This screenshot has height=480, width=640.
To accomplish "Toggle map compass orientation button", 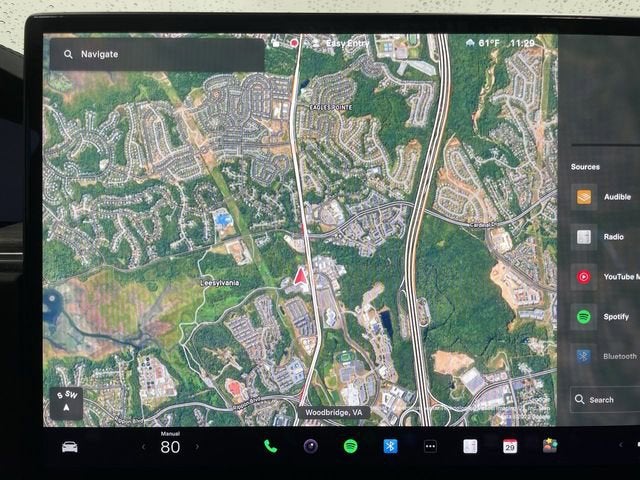I will click(x=66, y=403).
